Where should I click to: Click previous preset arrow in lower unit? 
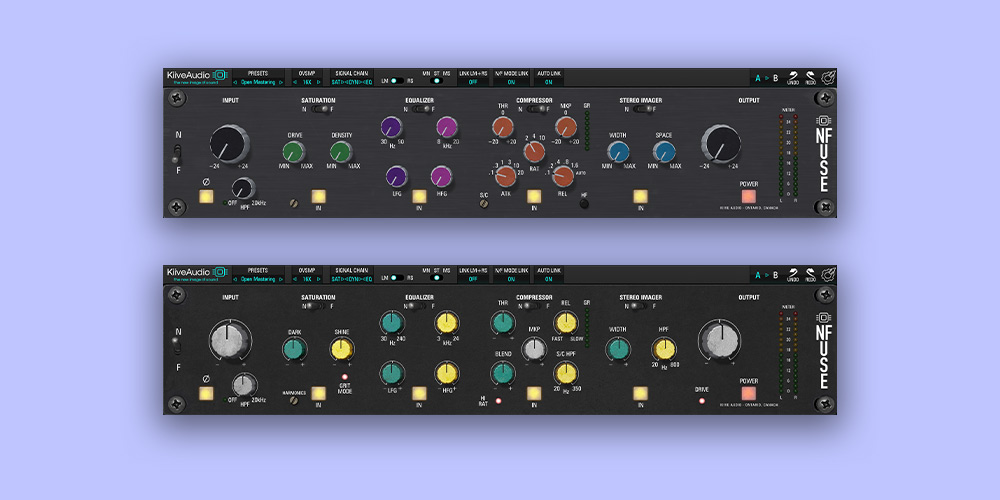(235, 279)
